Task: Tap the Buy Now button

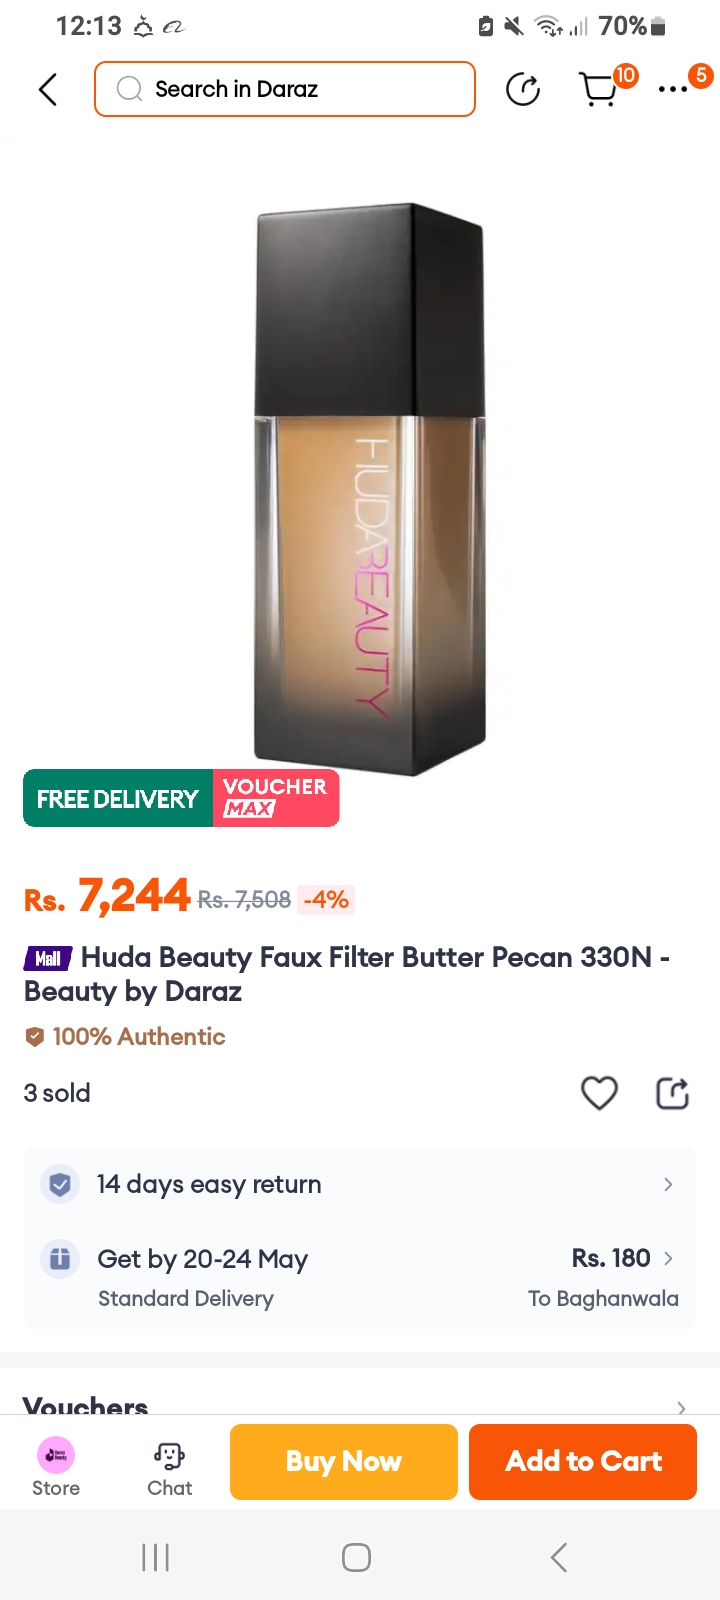Action: pyautogui.click(x=344, y=1462)
